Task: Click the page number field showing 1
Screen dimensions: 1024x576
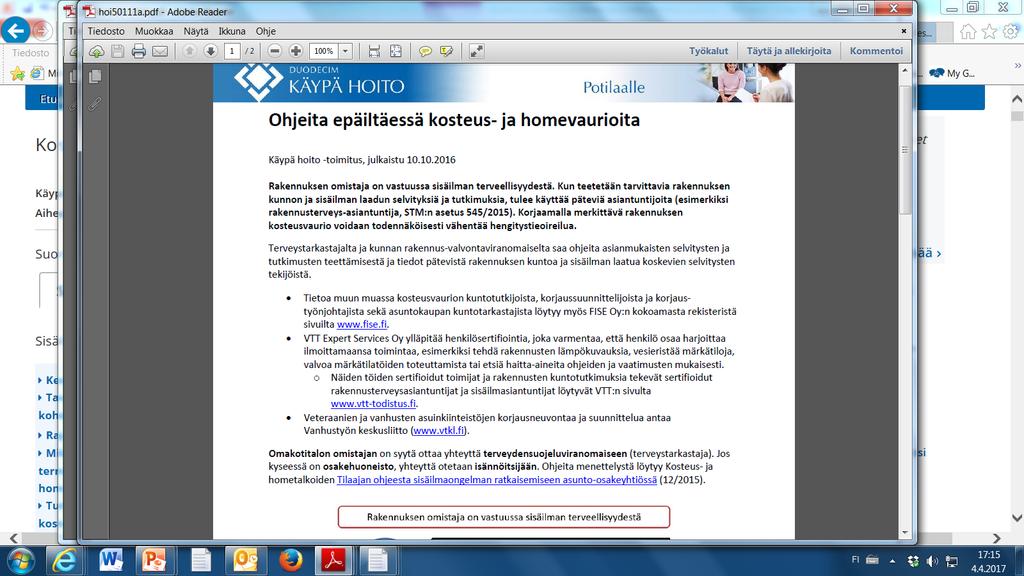Action: (x=232, y=51)
